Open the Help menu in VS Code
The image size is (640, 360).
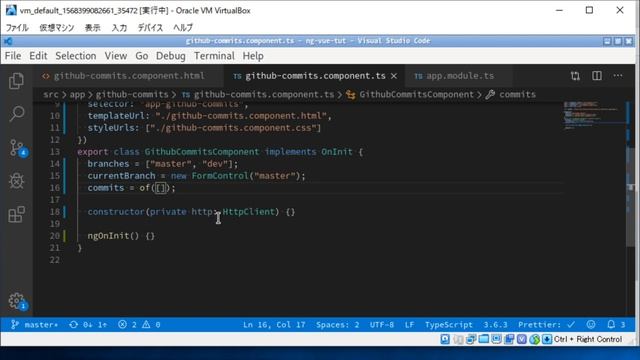click(x=253, y=56)
